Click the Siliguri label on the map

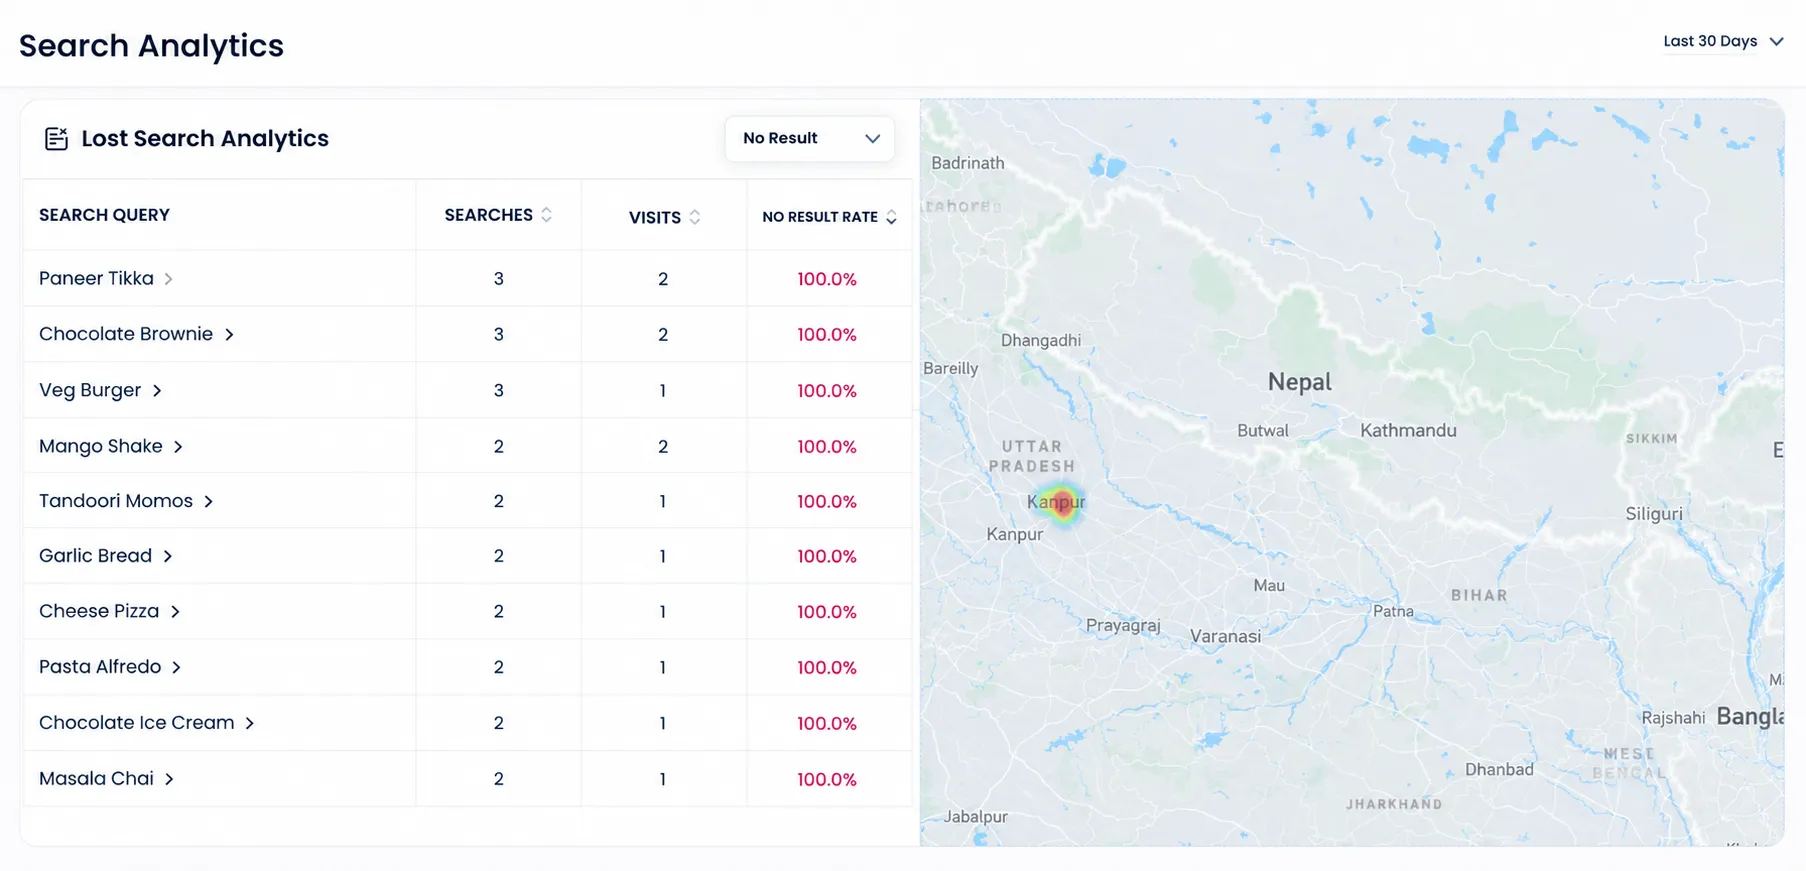[x=1654, y=514]
